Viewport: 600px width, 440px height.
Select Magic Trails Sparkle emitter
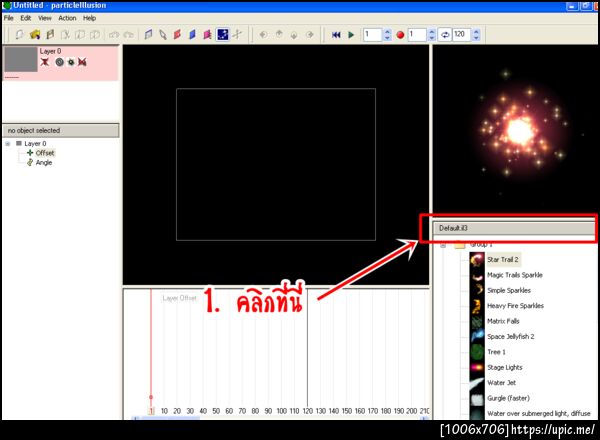[x=515, y=275]
